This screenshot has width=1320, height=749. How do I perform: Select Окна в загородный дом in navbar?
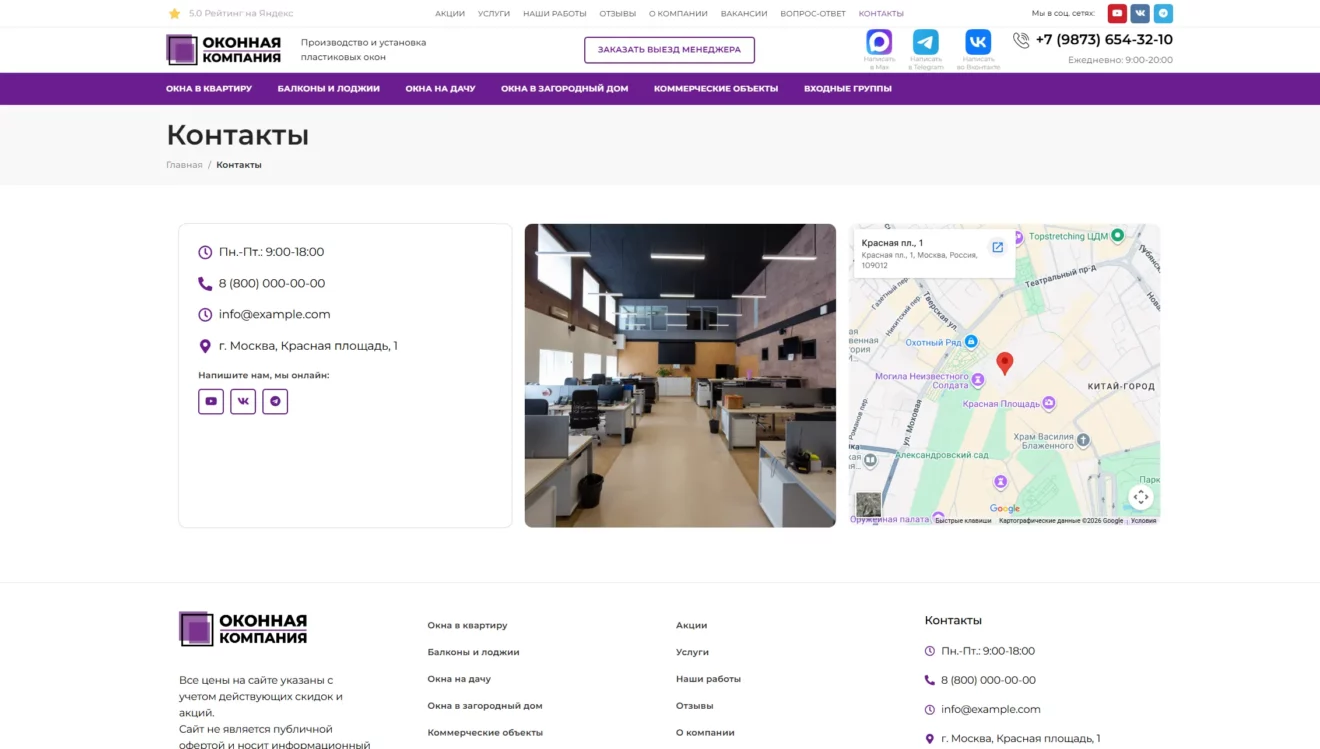tap(565, 89)
